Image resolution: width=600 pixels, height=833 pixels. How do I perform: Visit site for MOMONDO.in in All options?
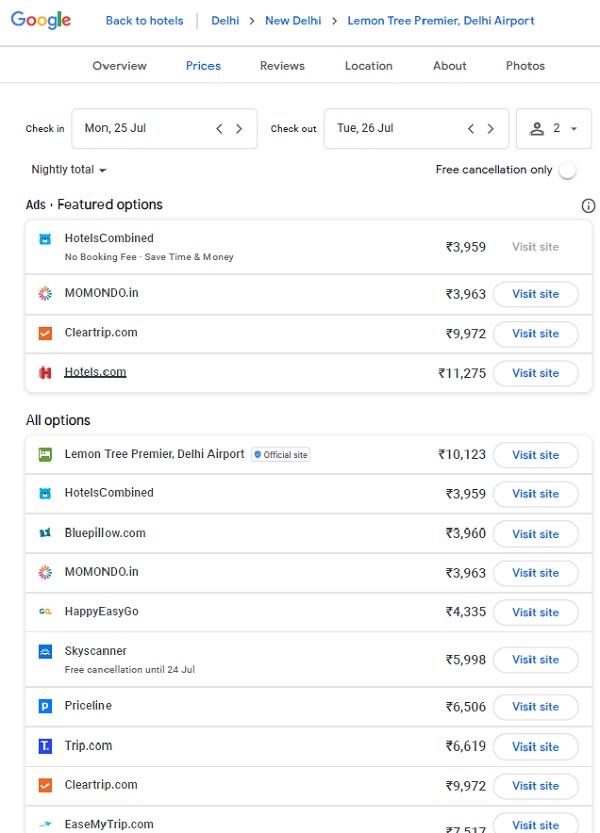pyautogui.click(x=535, y=573)
